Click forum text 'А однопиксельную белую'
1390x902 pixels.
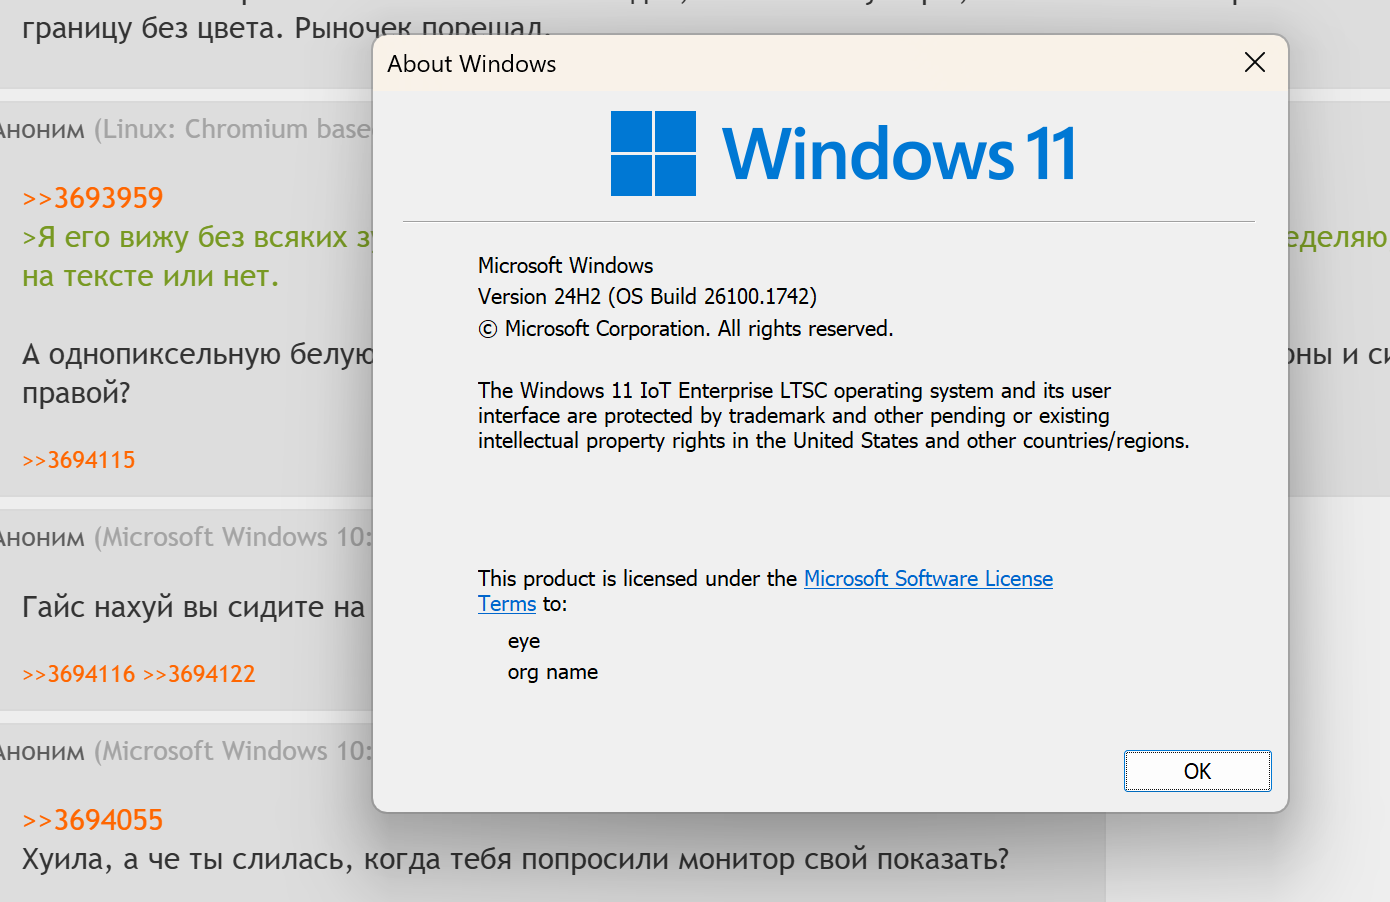pos(198,355)
